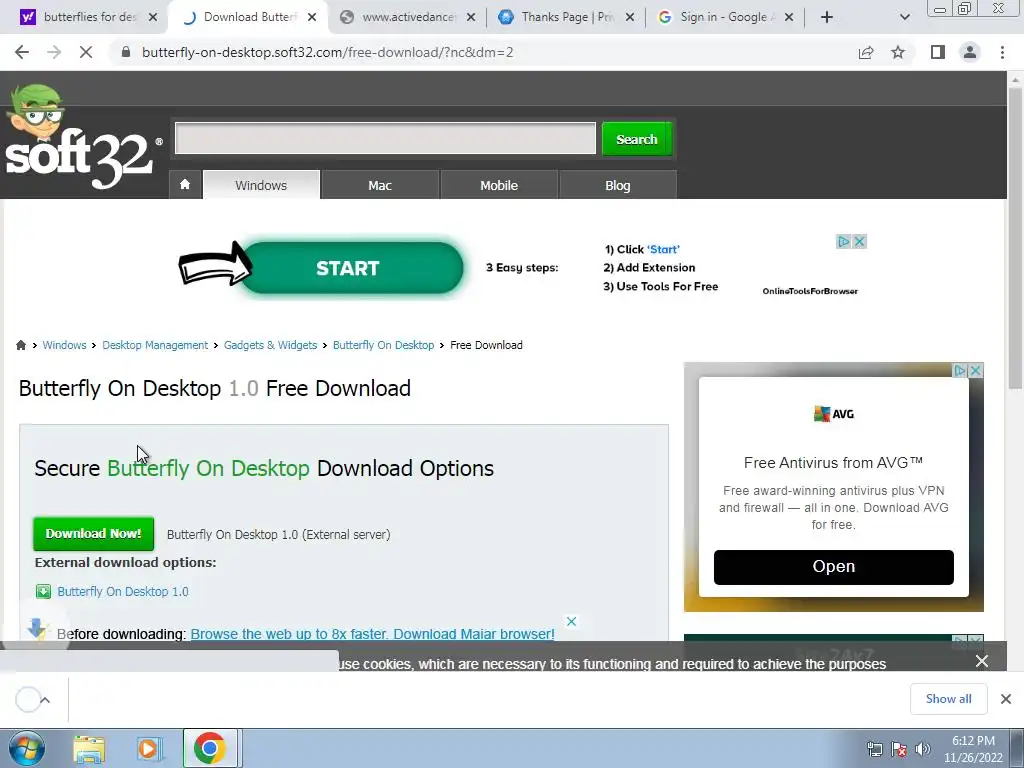Select the Blog navigation tab

click(618, 185)
